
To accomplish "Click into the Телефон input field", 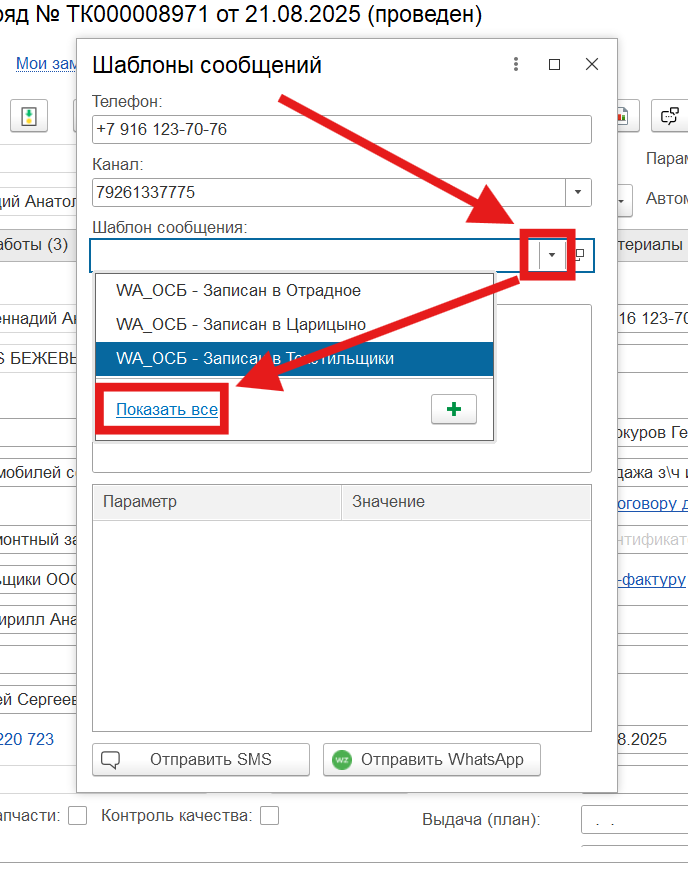I will point(340,130).
